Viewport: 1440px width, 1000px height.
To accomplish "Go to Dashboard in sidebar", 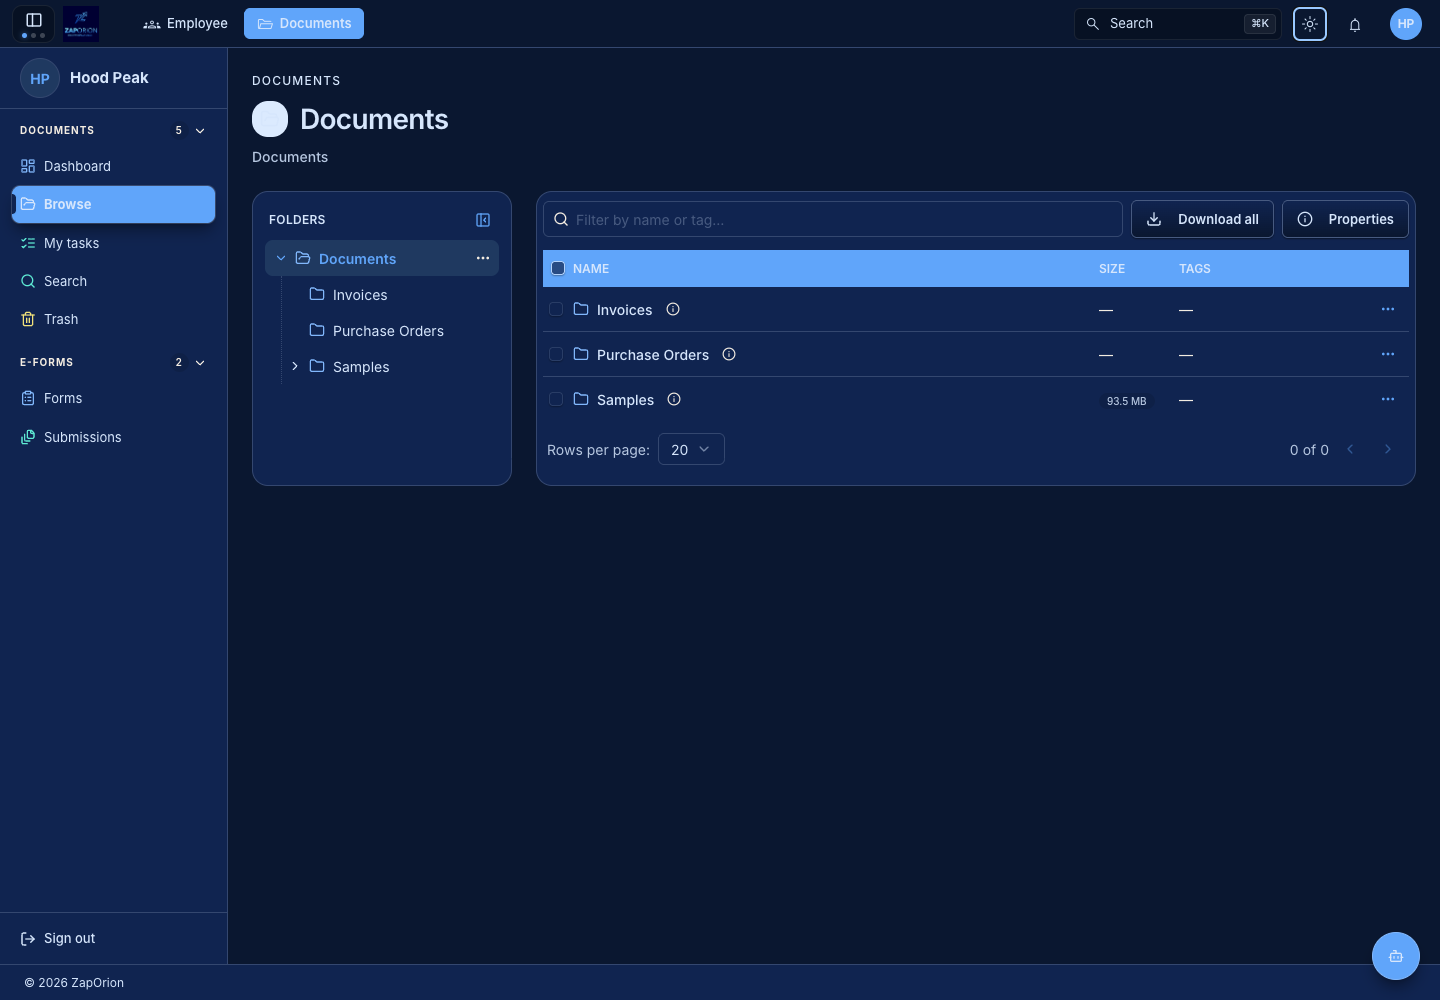I will coord(113,166).
